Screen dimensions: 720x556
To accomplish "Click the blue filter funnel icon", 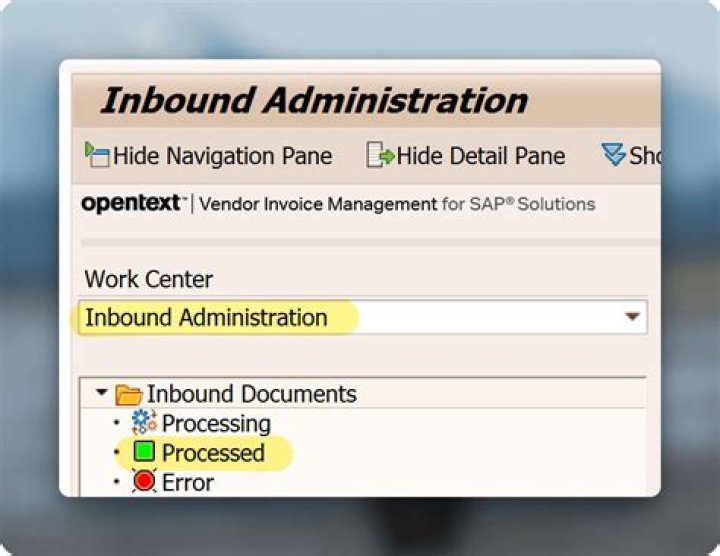I will click(614, 155).
